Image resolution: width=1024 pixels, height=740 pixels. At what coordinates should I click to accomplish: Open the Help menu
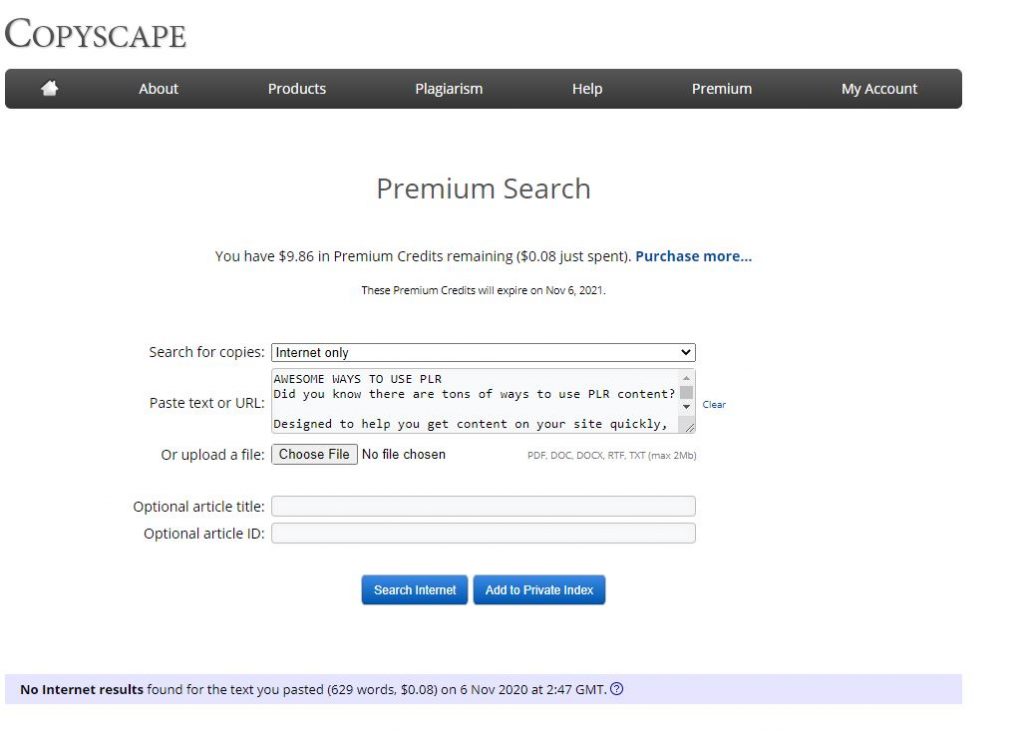[587, 89]
